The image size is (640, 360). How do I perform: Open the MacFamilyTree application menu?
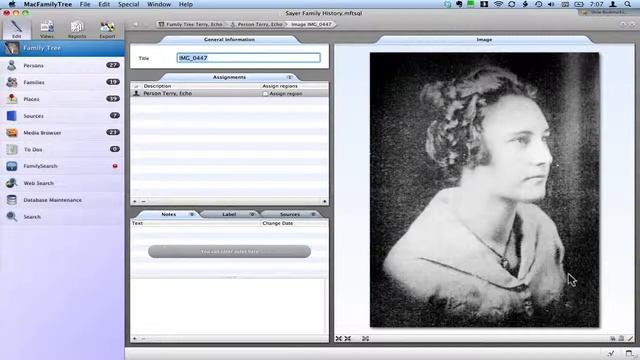click(x=48, y=4)
